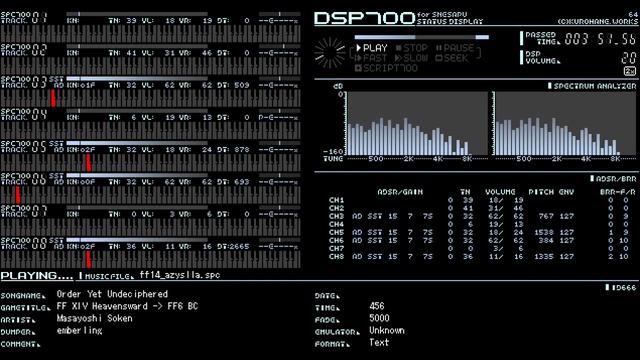Screen dimensions: 640x360
Task: Select the SEEK option
Action: [451, 58]
